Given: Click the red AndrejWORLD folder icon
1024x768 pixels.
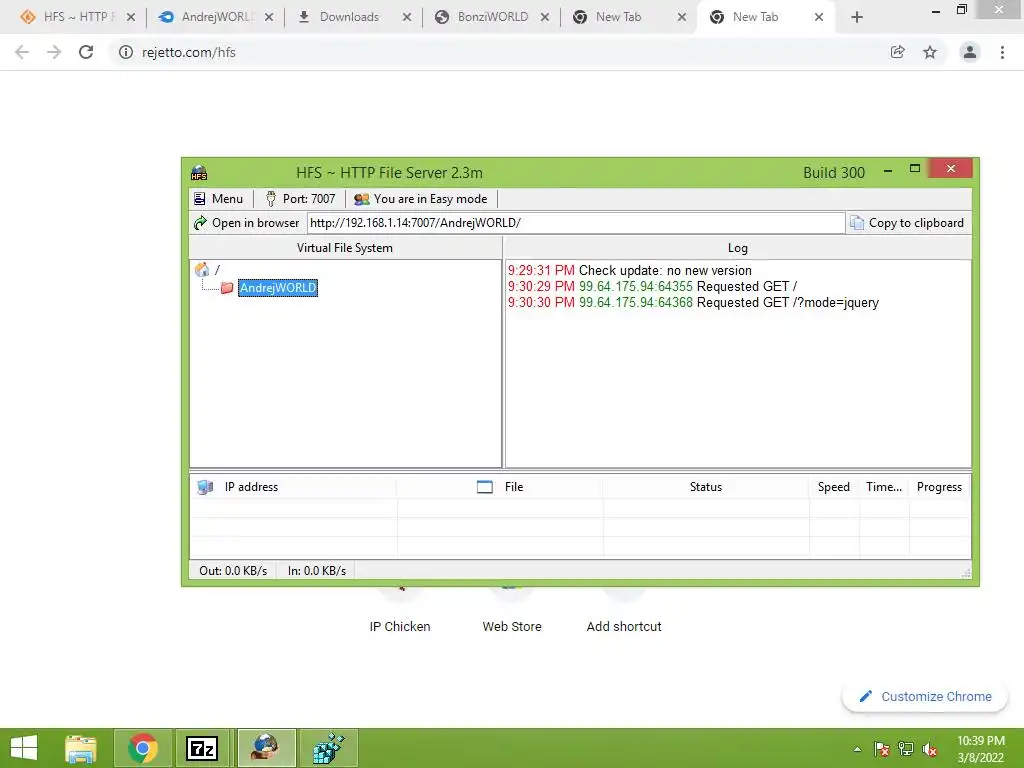Looking at the screenshot, I should click(x=227, y=287).
